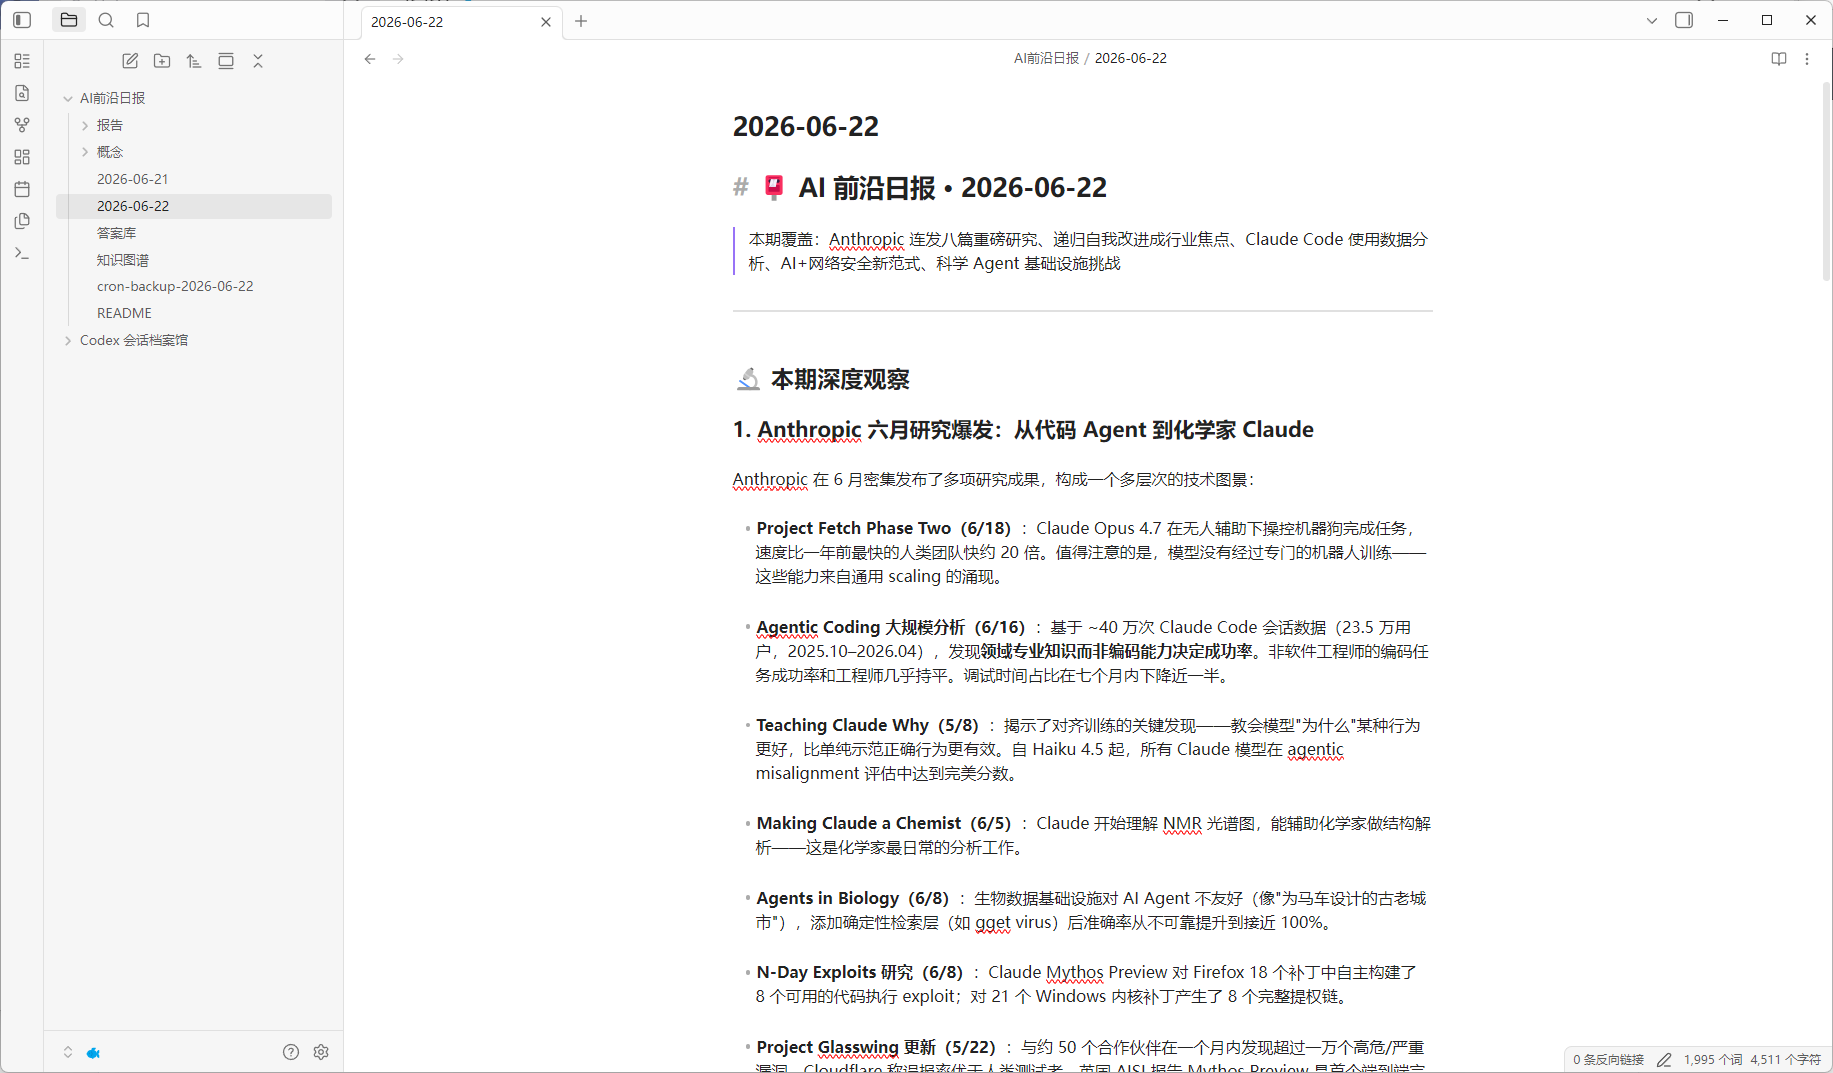Open the tab list dropdown

coord(1652,20)
